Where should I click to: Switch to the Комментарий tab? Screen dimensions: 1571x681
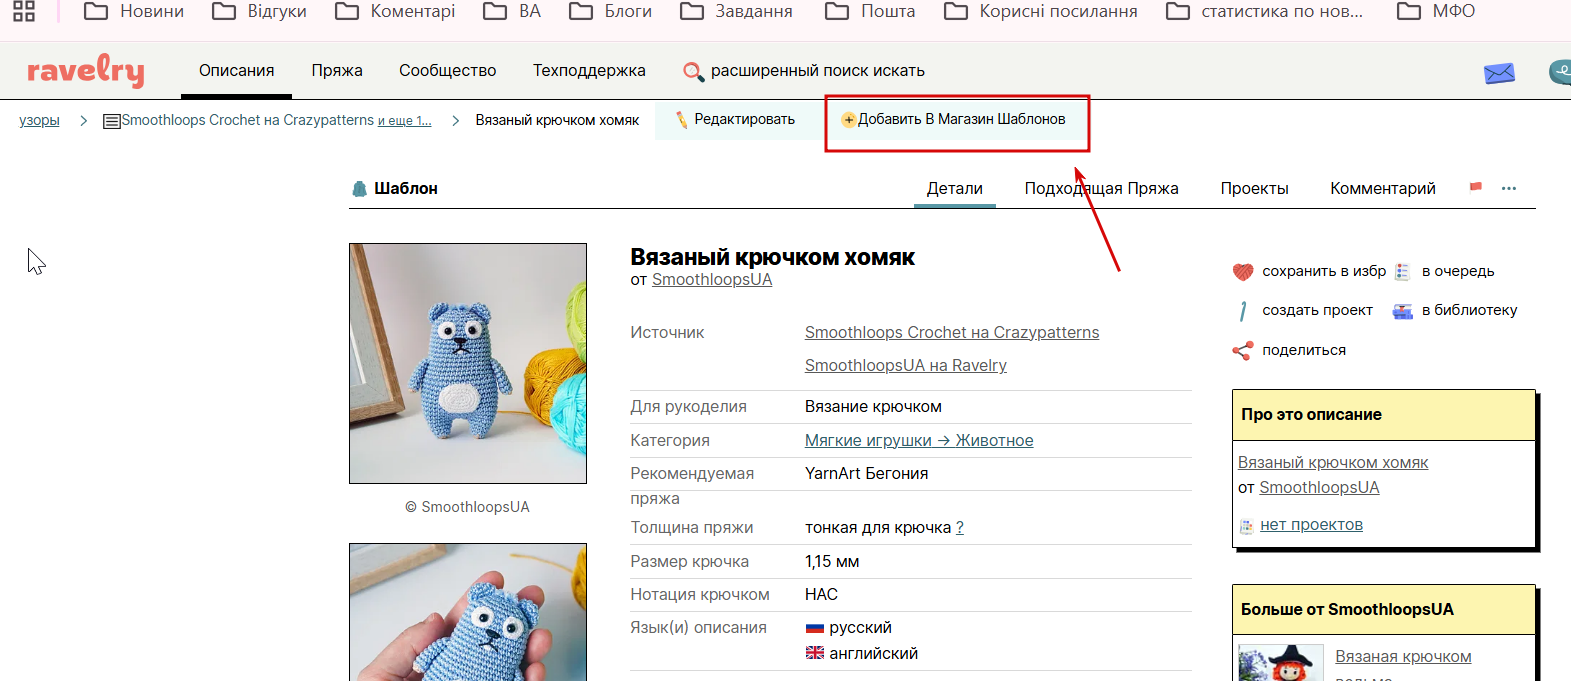[x=1383, y=188]
